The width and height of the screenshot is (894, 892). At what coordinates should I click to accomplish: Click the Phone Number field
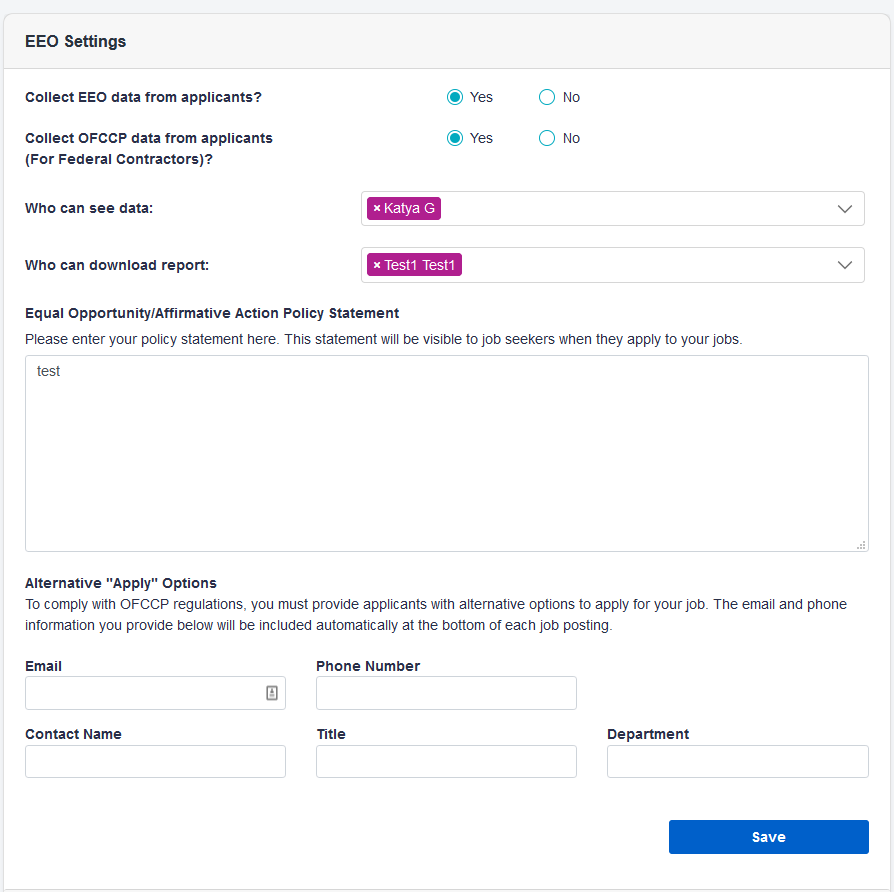point(446,692)
